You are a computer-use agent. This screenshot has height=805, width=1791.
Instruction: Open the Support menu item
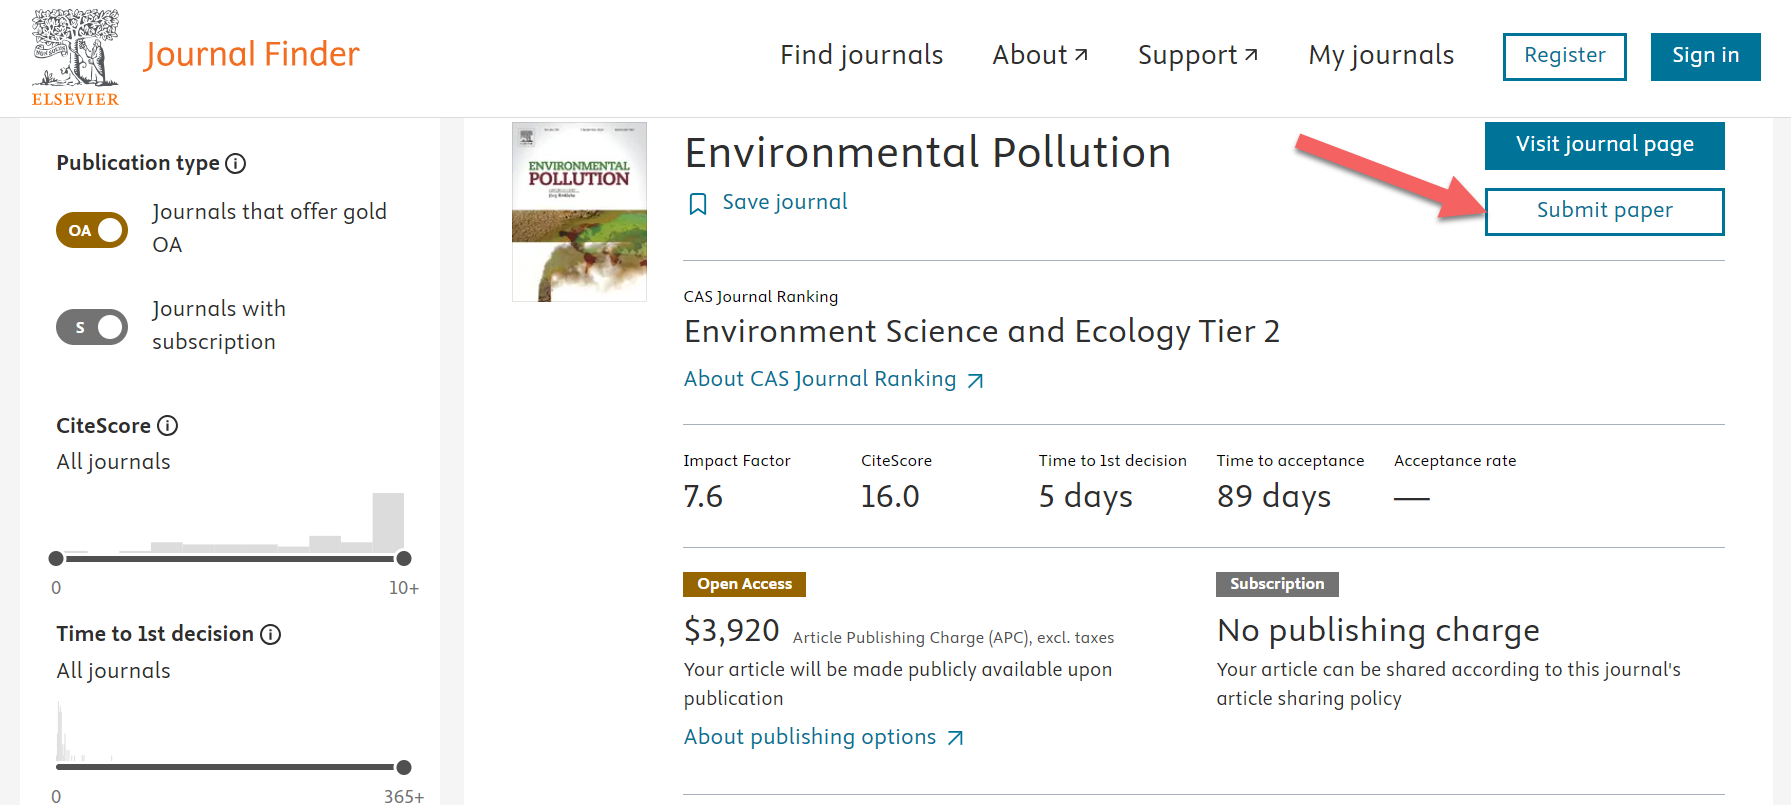[1198, 55]
